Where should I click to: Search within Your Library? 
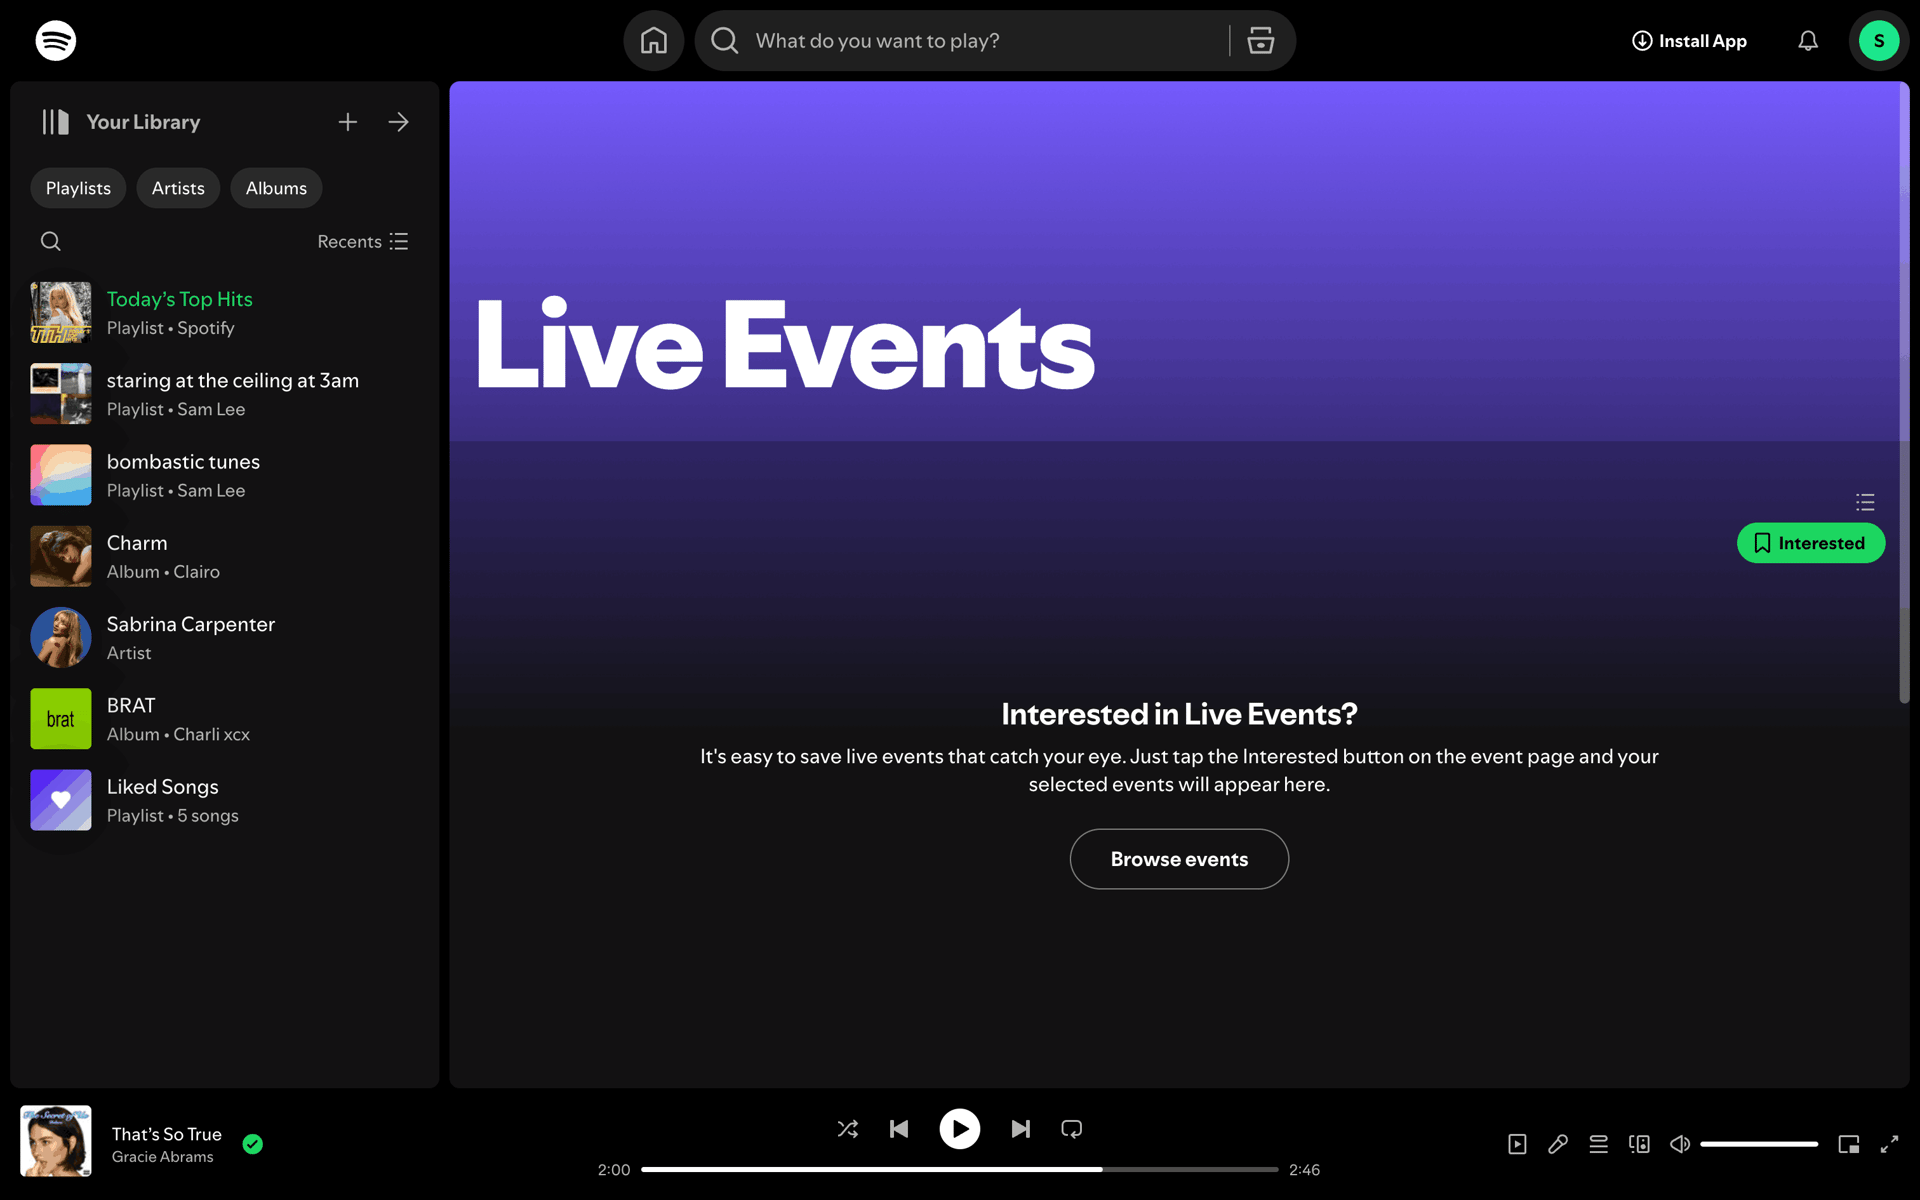tap(51, 241)
